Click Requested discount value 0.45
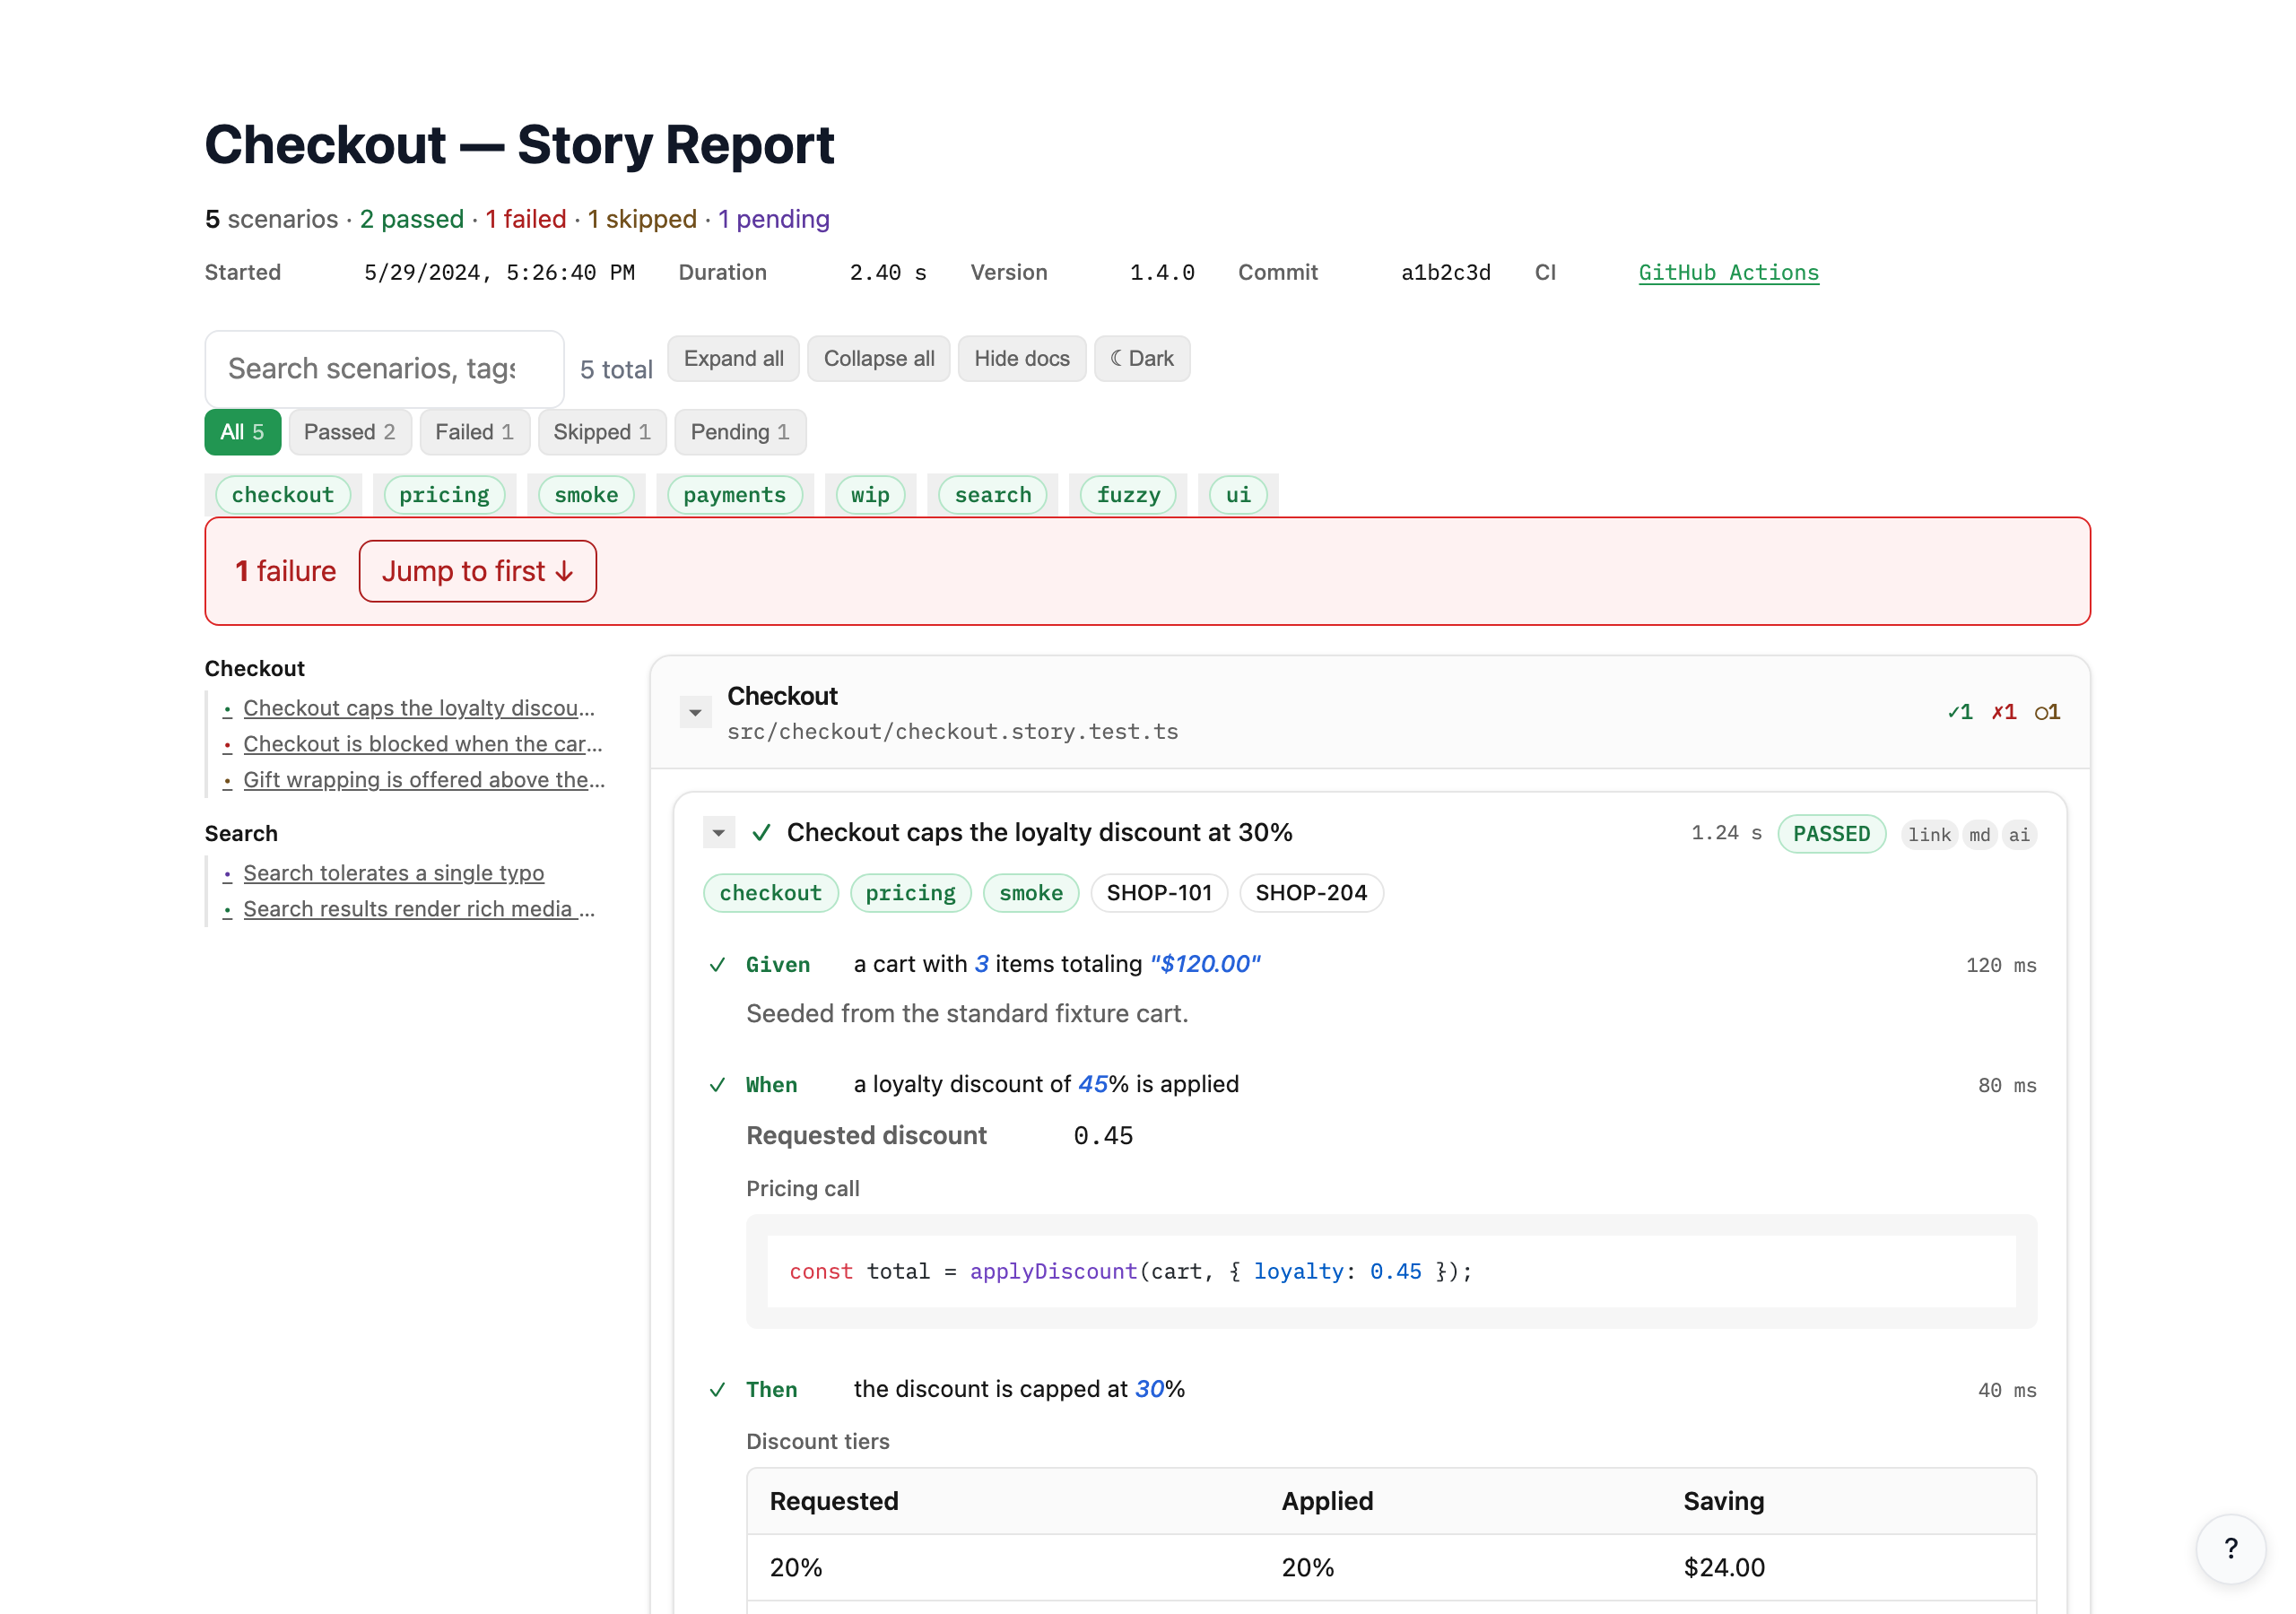Screen dimensions: 2296x1614 click(1103, 1136)
